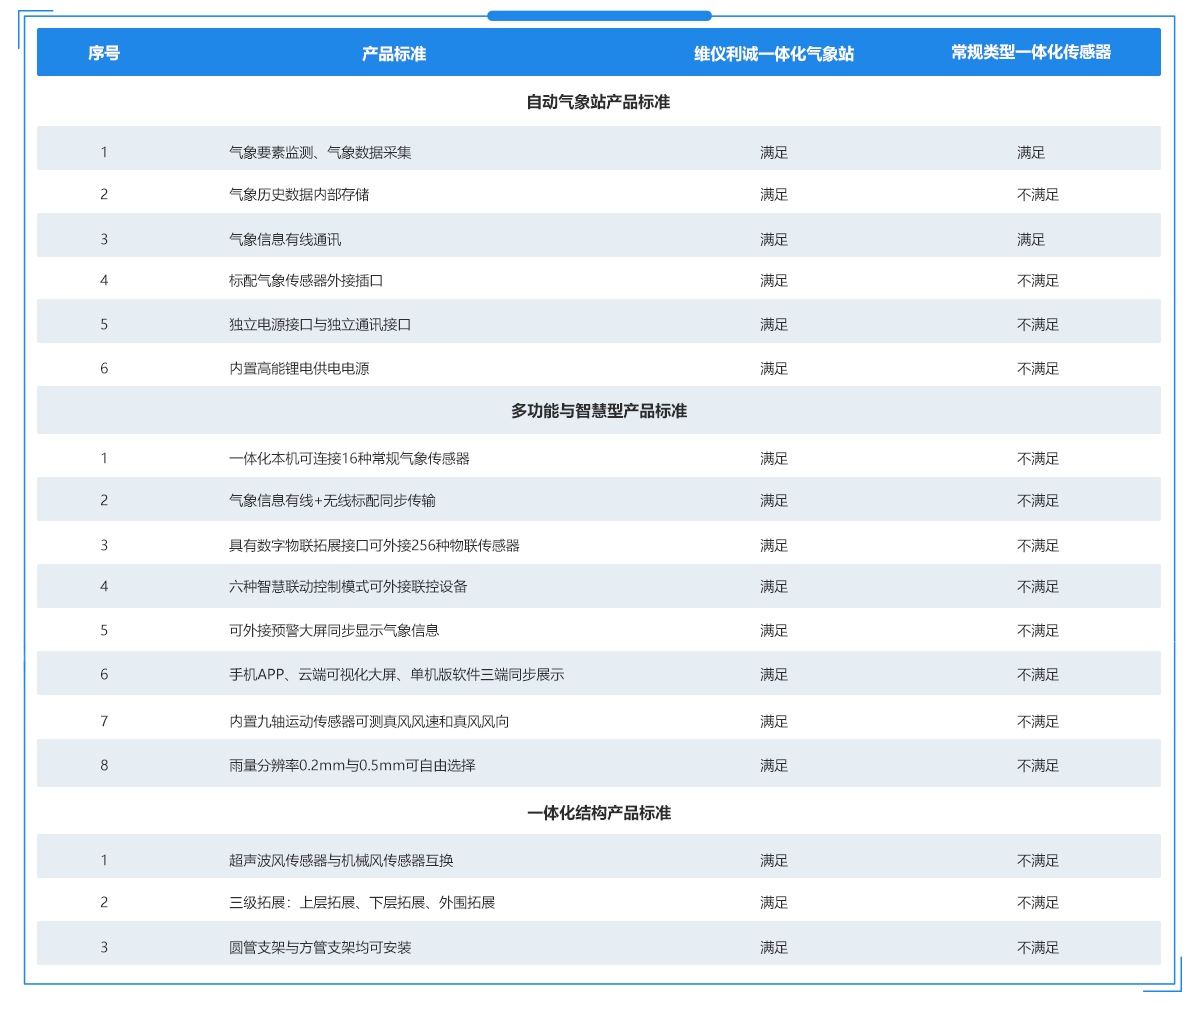Click 满足 in the 超声波风传感器 row
This screenshot has height=1020, width=1200.
click(774, 860)
